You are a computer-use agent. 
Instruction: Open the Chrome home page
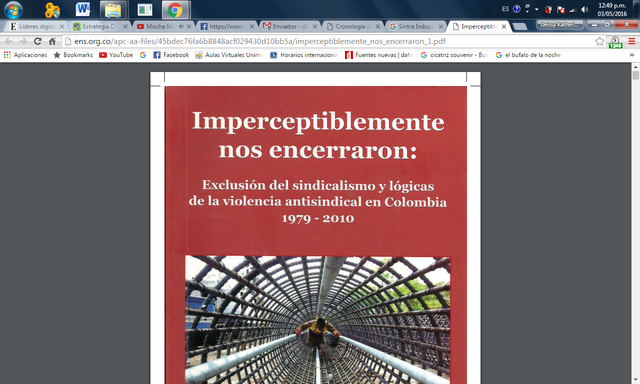(x=52, y=41)
